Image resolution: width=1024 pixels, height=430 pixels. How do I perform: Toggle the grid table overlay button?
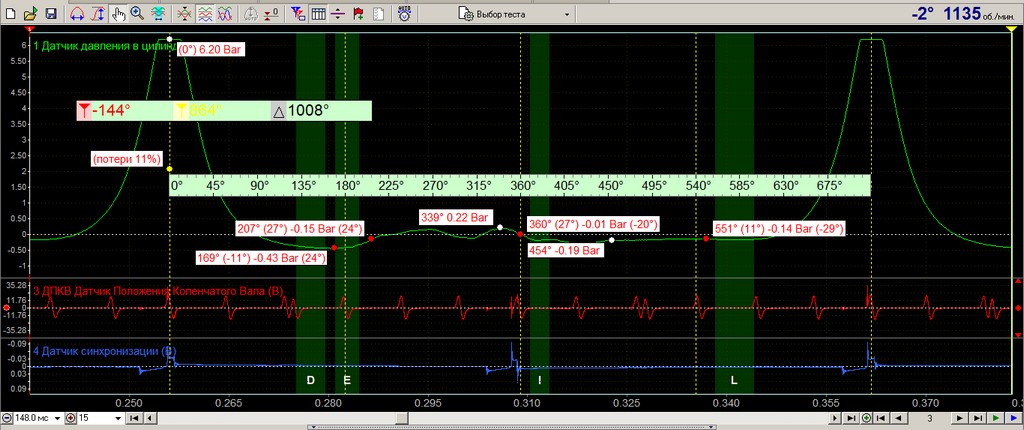318,13
